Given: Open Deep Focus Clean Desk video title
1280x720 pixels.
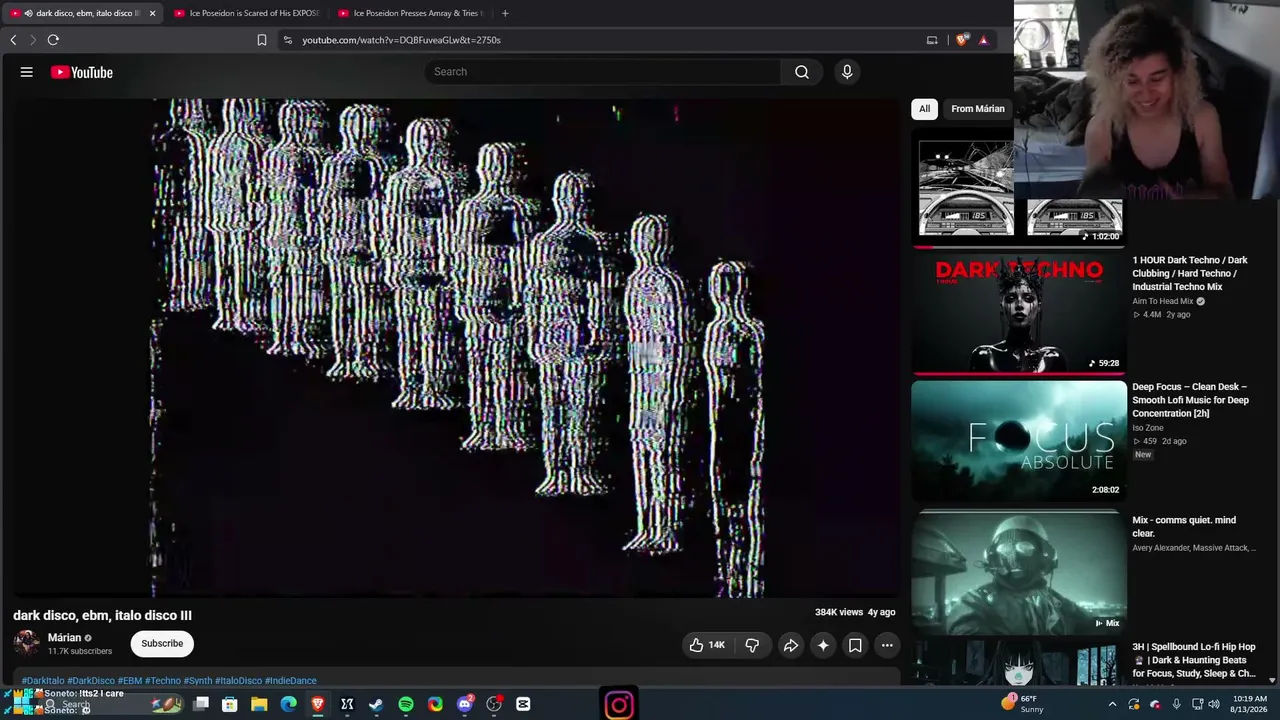Looking at the screenshot, I should [1190, 400].
